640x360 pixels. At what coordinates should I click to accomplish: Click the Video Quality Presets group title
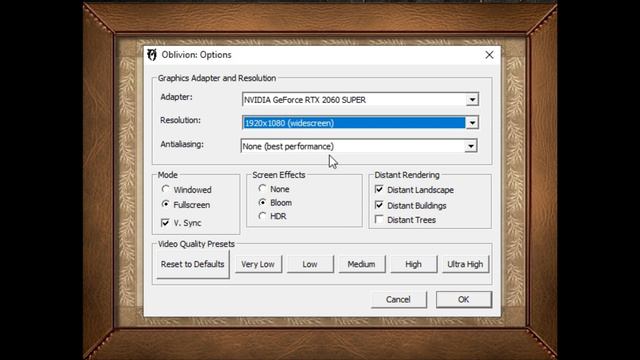tap(196, 244)
